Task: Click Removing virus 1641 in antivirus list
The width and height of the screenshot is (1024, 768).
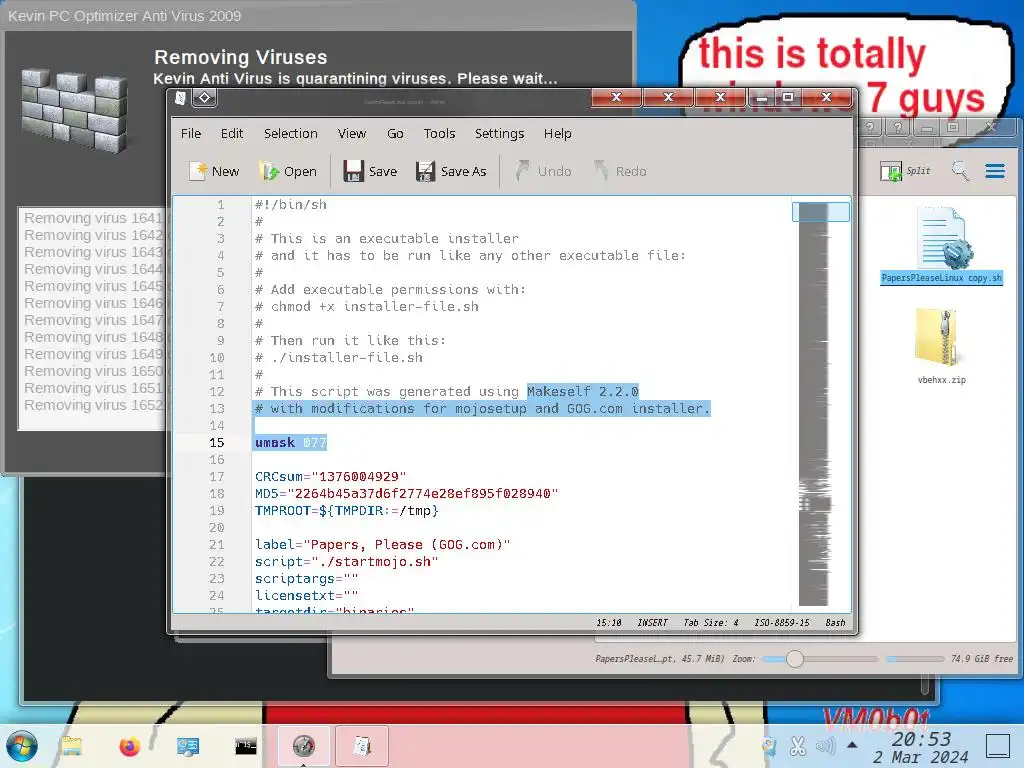Action: (x=93, y=218)
